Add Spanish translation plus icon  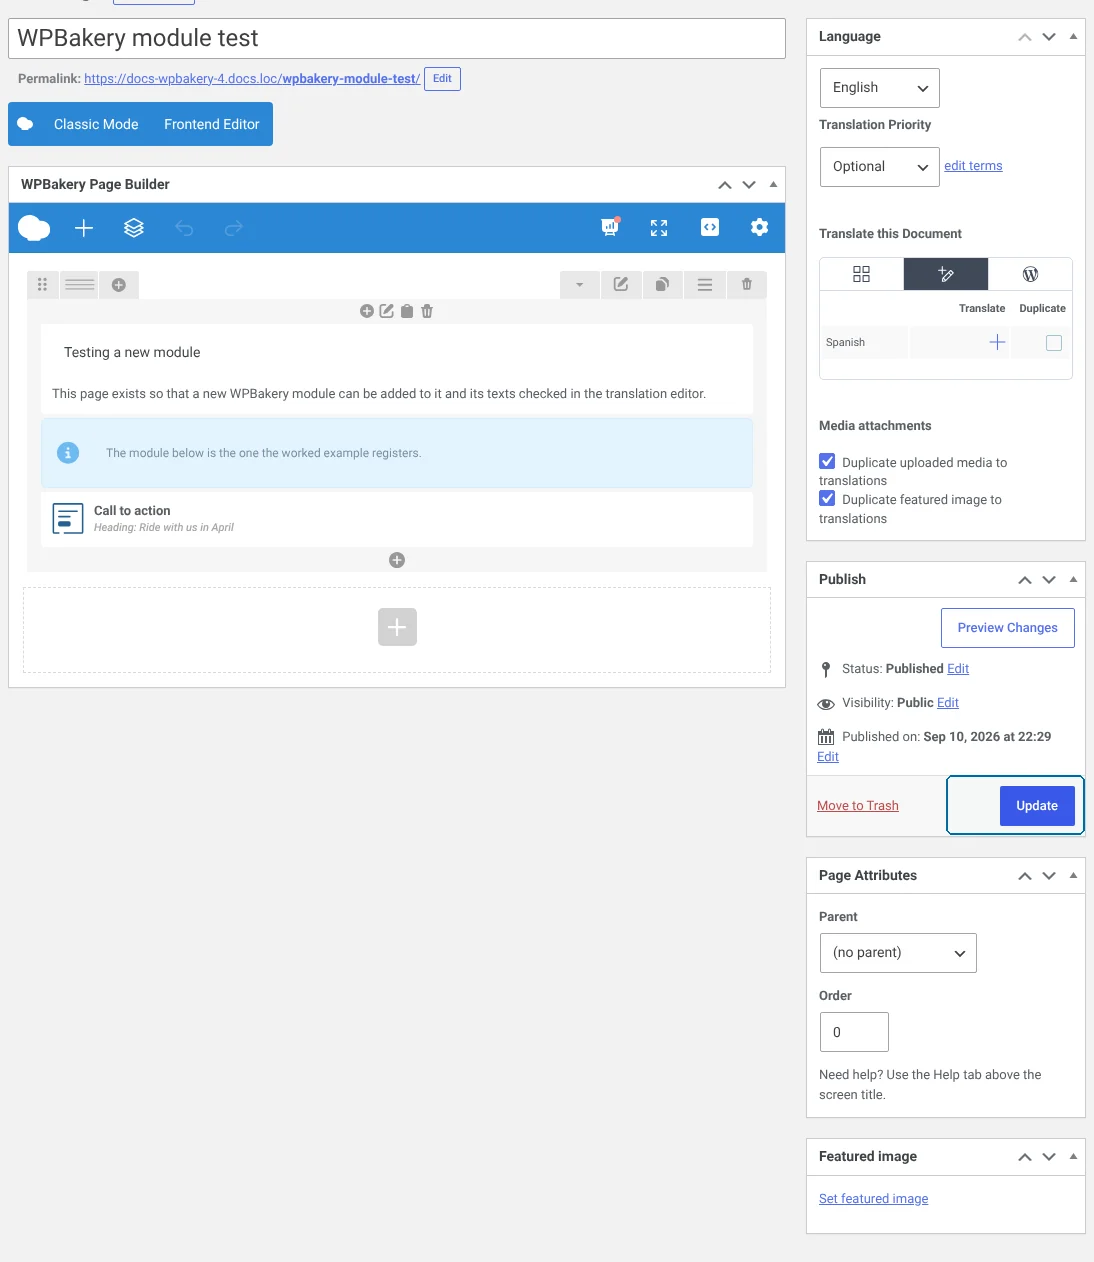click(x=997, y=342)
